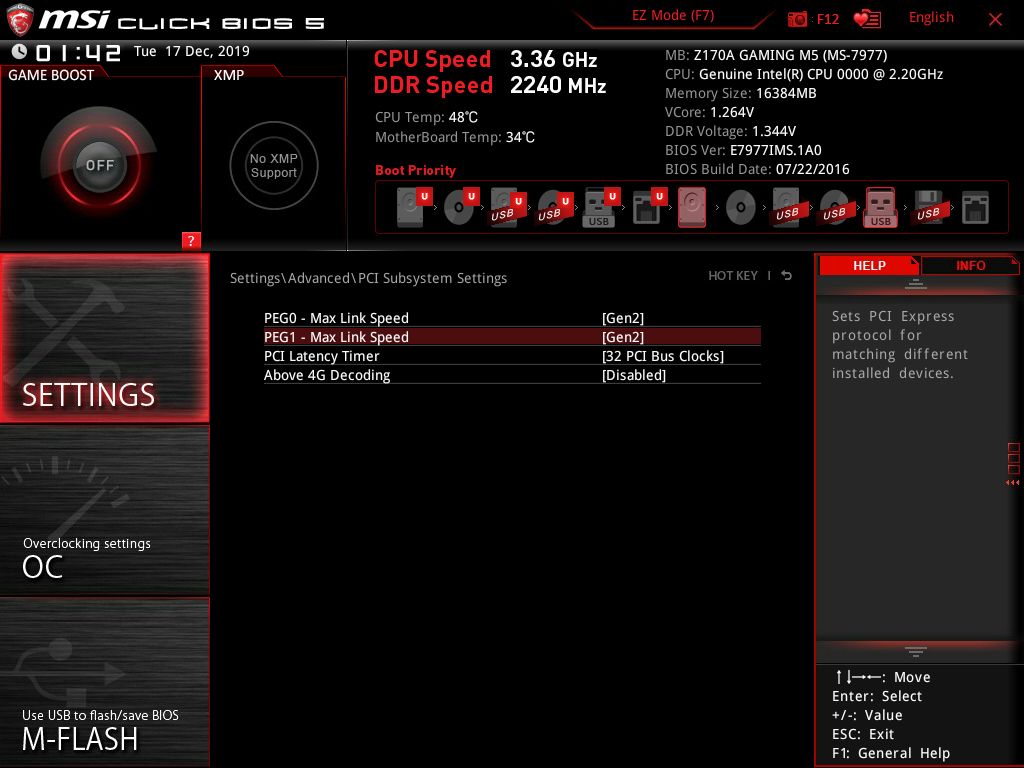Click the red question mark help icon
Viewport: 1024px width, 768px height.
click(191, 240)
